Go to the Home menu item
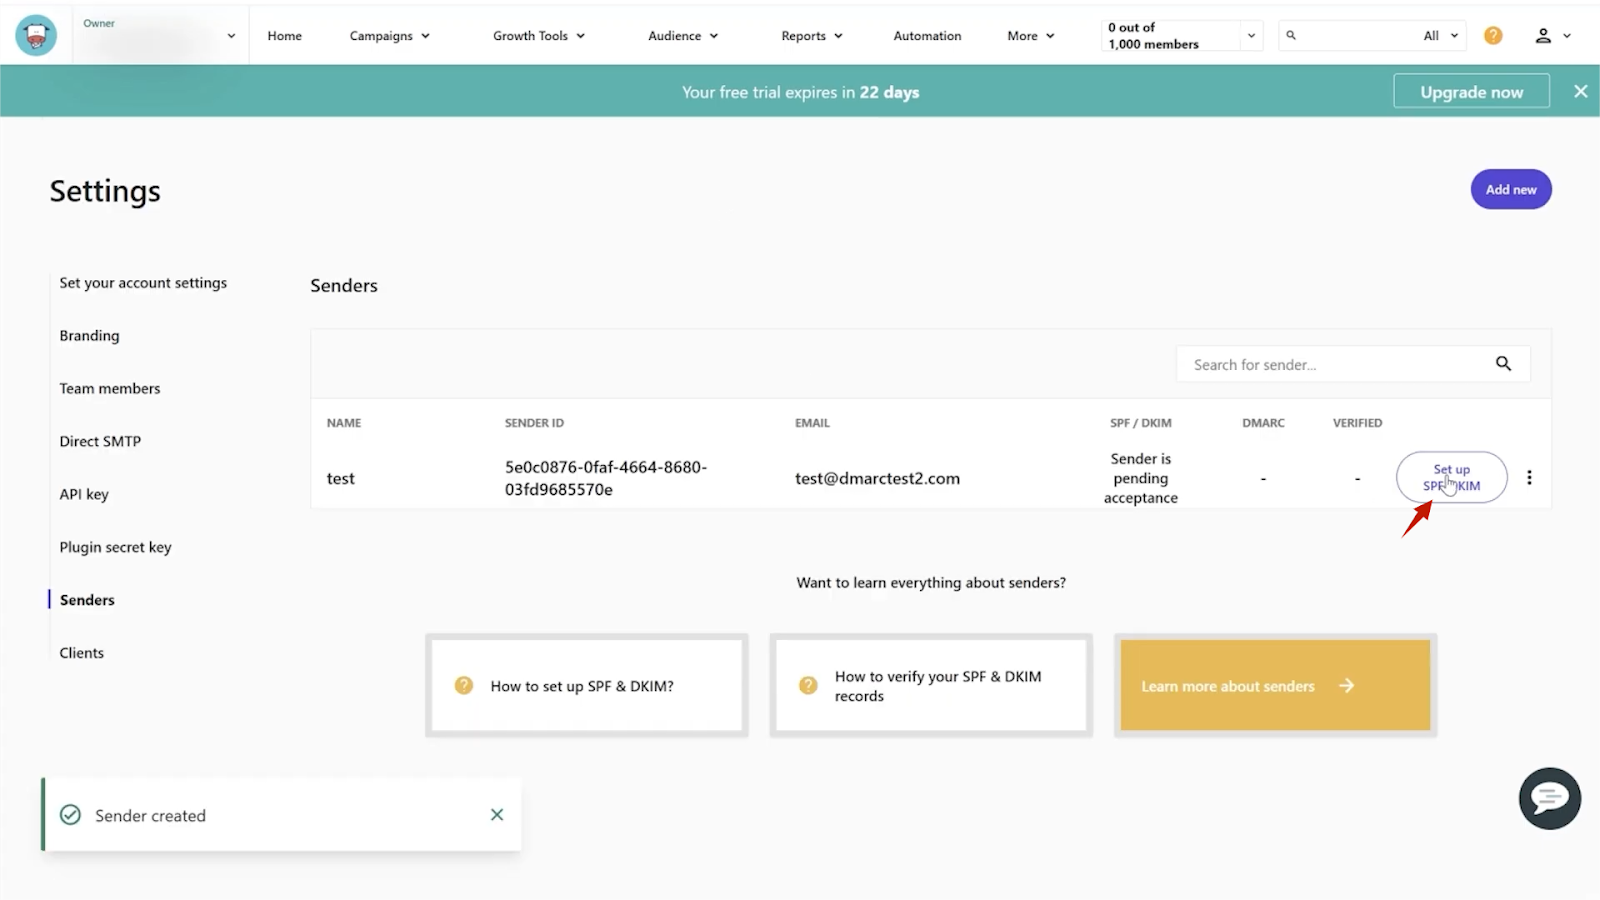This screenshot has height=900, width=1600. click(284, 36)
